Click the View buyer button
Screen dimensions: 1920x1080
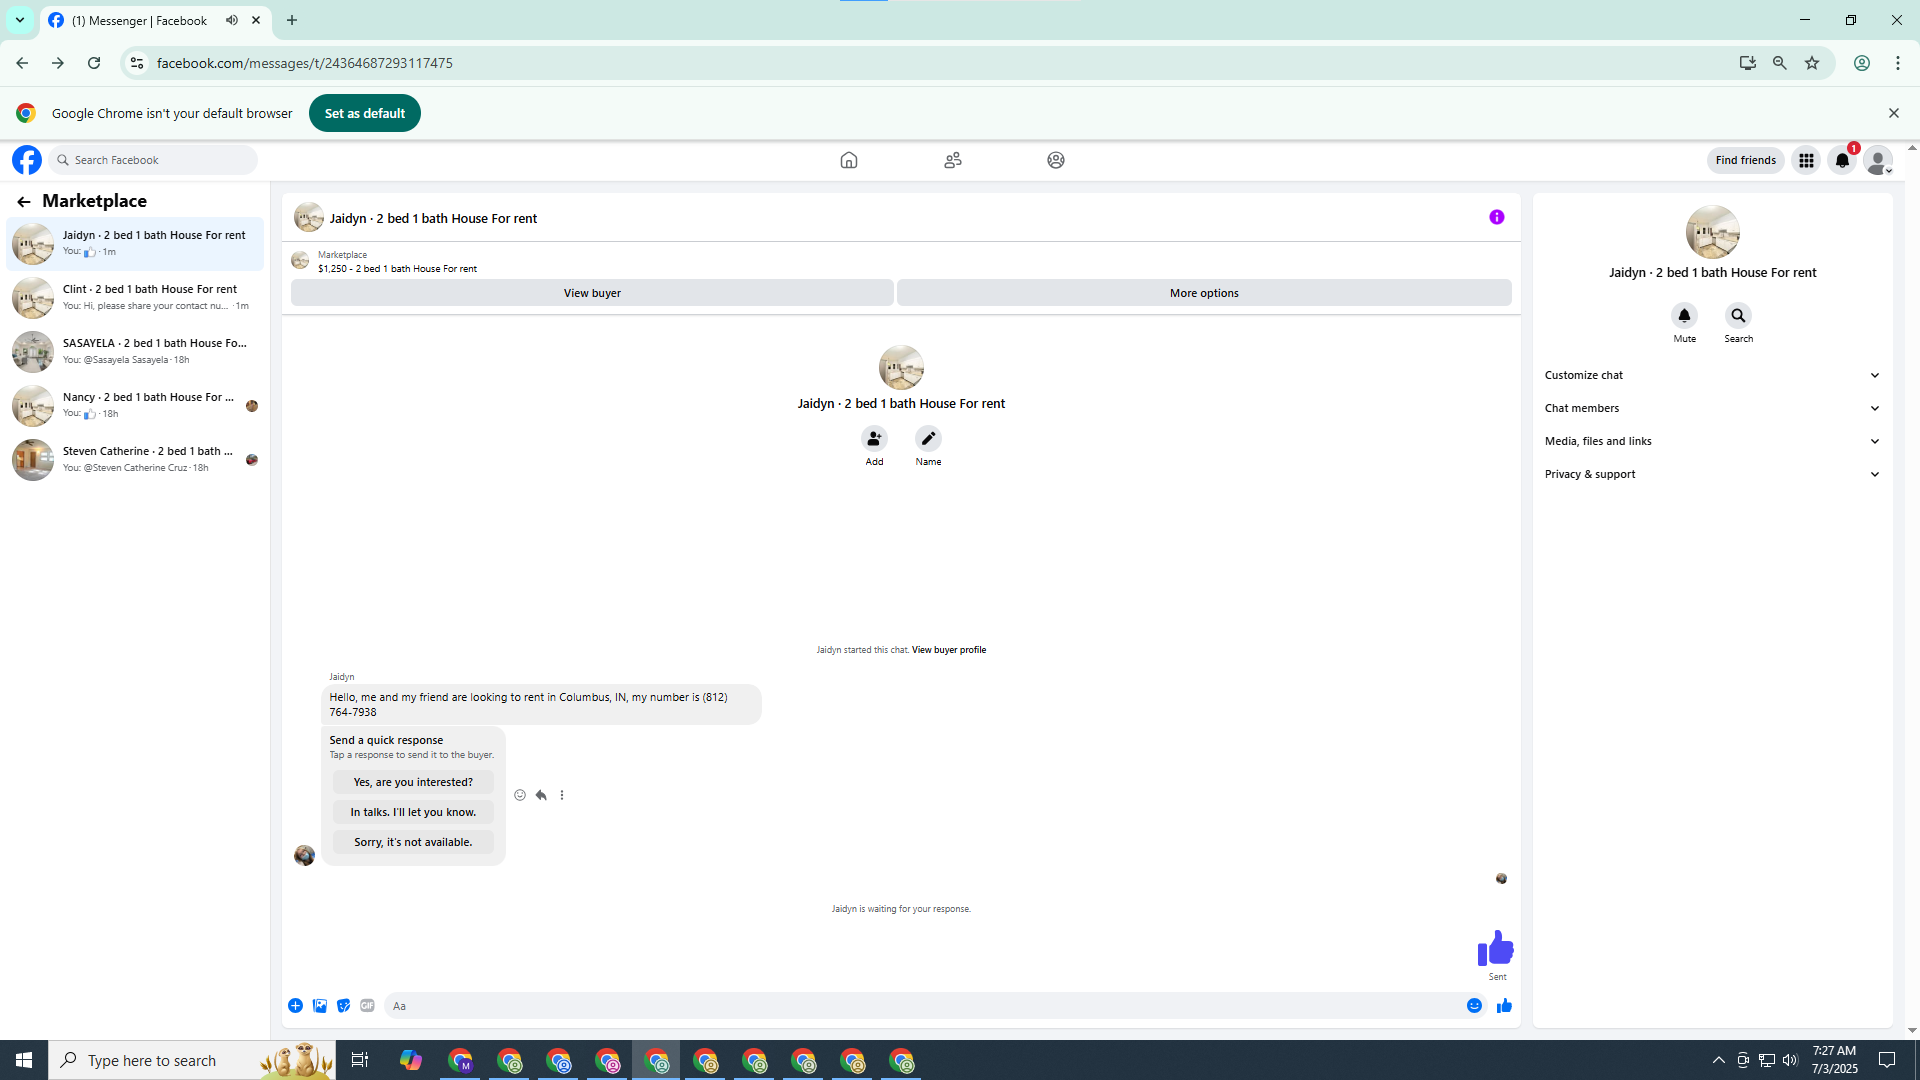click(592, 293)
